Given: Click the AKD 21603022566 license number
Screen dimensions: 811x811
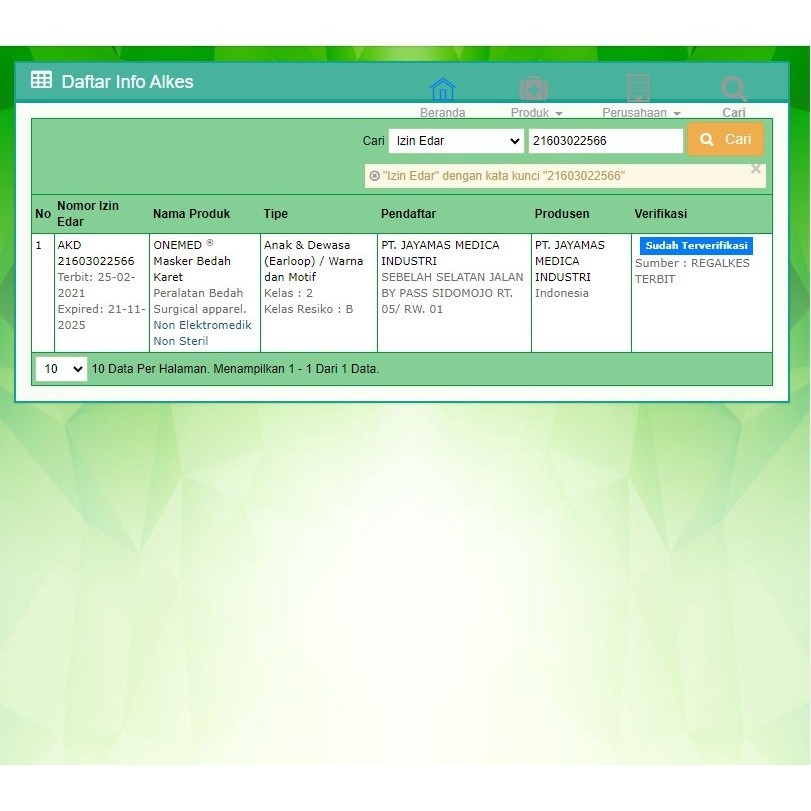Looking at the screenshot, I should click(x=96, y=253).
